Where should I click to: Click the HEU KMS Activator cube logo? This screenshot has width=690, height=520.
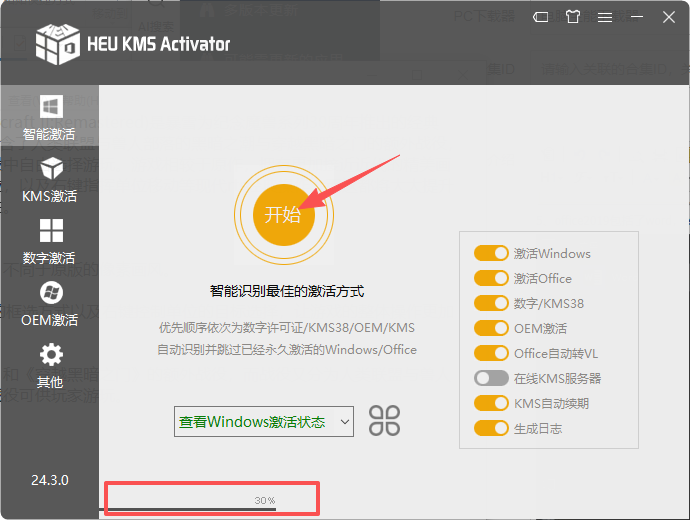tap(58, 44)
